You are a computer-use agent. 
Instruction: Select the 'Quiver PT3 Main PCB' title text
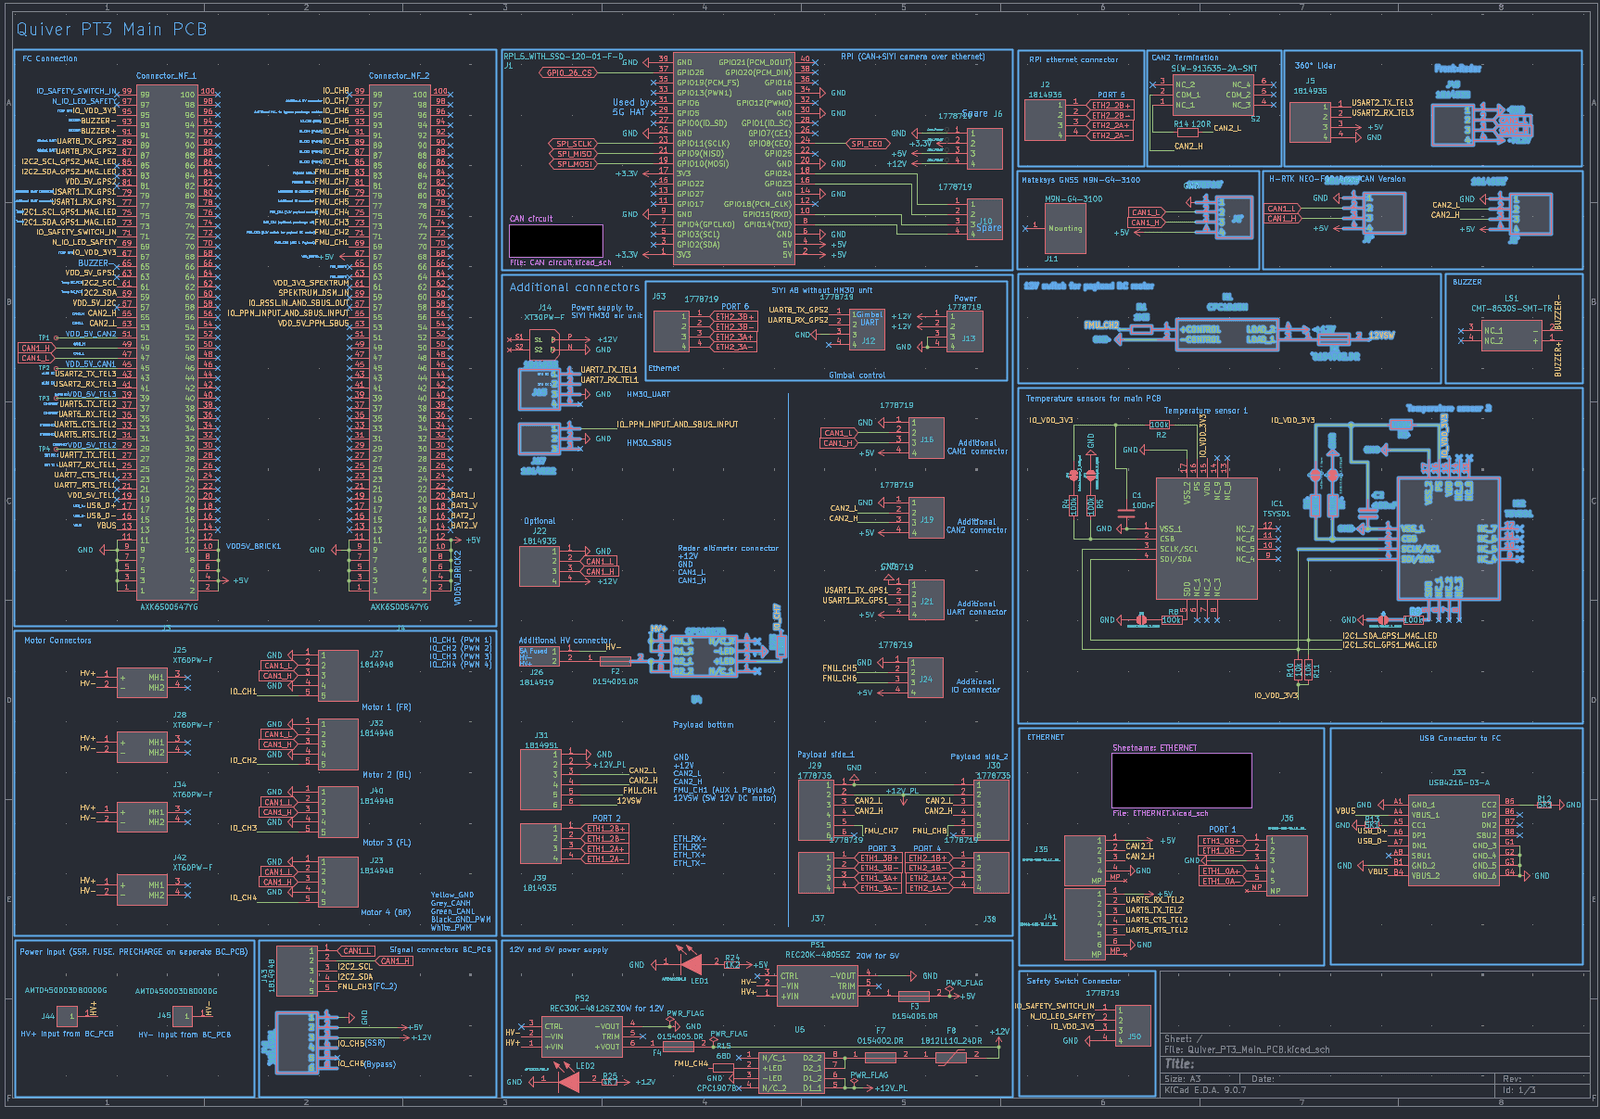111,29
